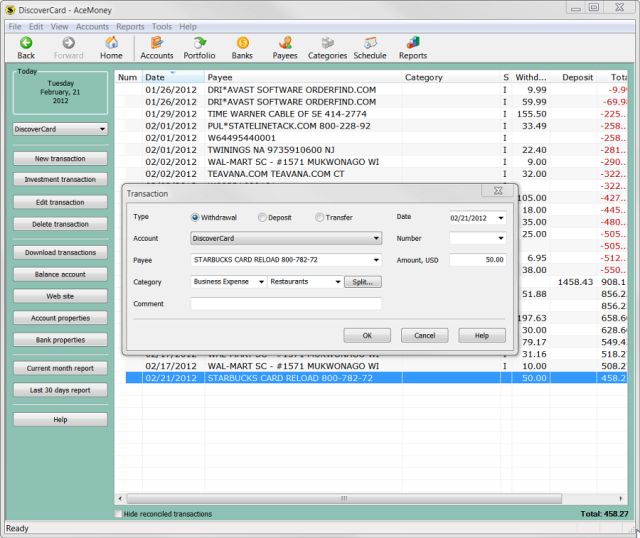Open the Accounts menu
This screenshot has width=640, height=538.
coord(92,27)
